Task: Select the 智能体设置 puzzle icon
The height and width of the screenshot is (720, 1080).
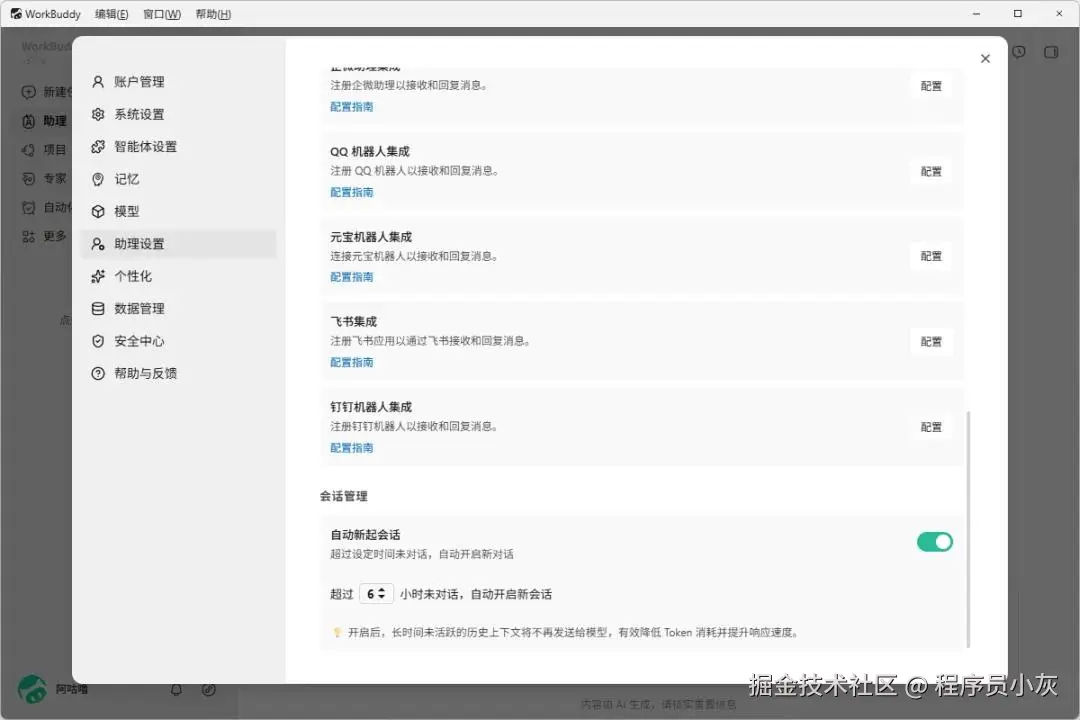Action: [98, 147]
